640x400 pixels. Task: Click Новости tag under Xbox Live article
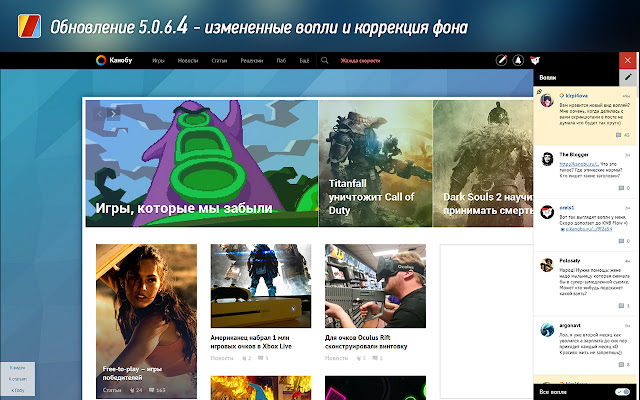222,358
